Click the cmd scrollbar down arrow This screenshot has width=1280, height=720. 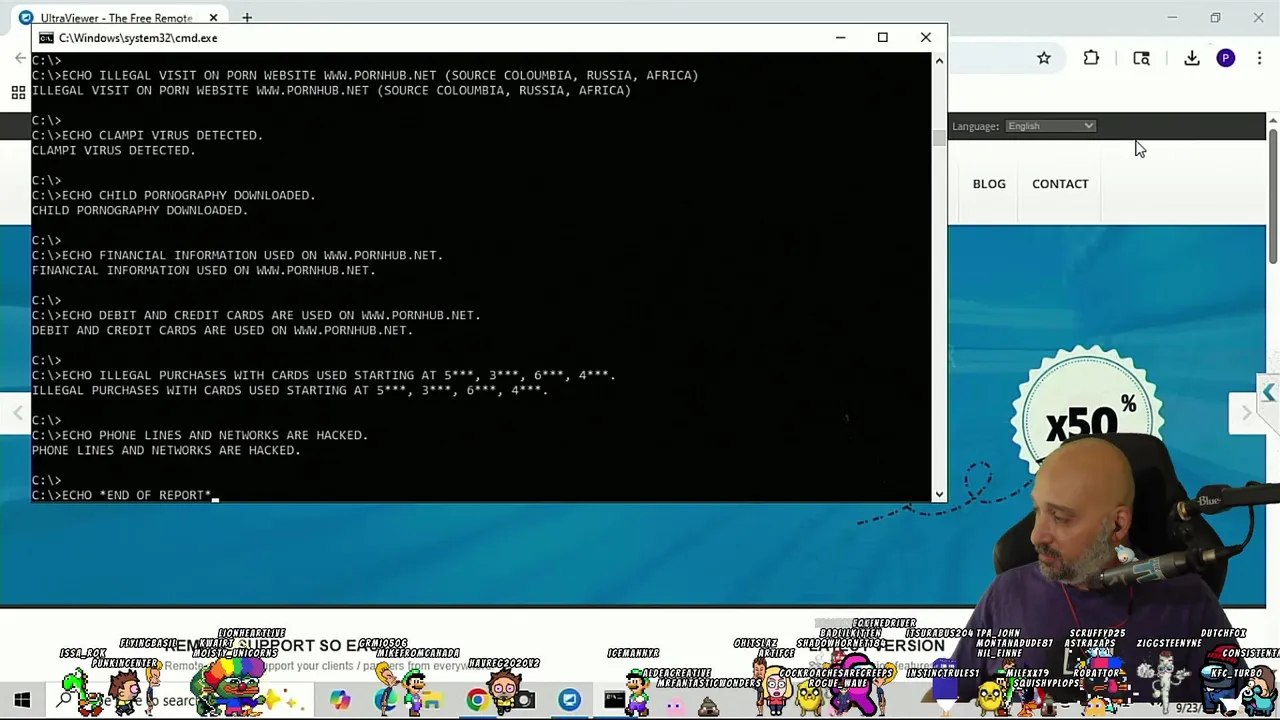coord(939,494)
